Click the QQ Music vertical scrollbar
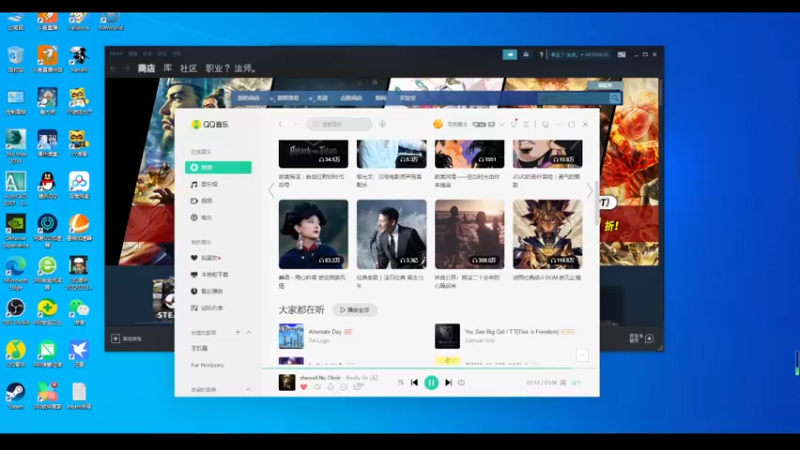The height and width of the screenshot is (450, 800). tap(597, 203)
